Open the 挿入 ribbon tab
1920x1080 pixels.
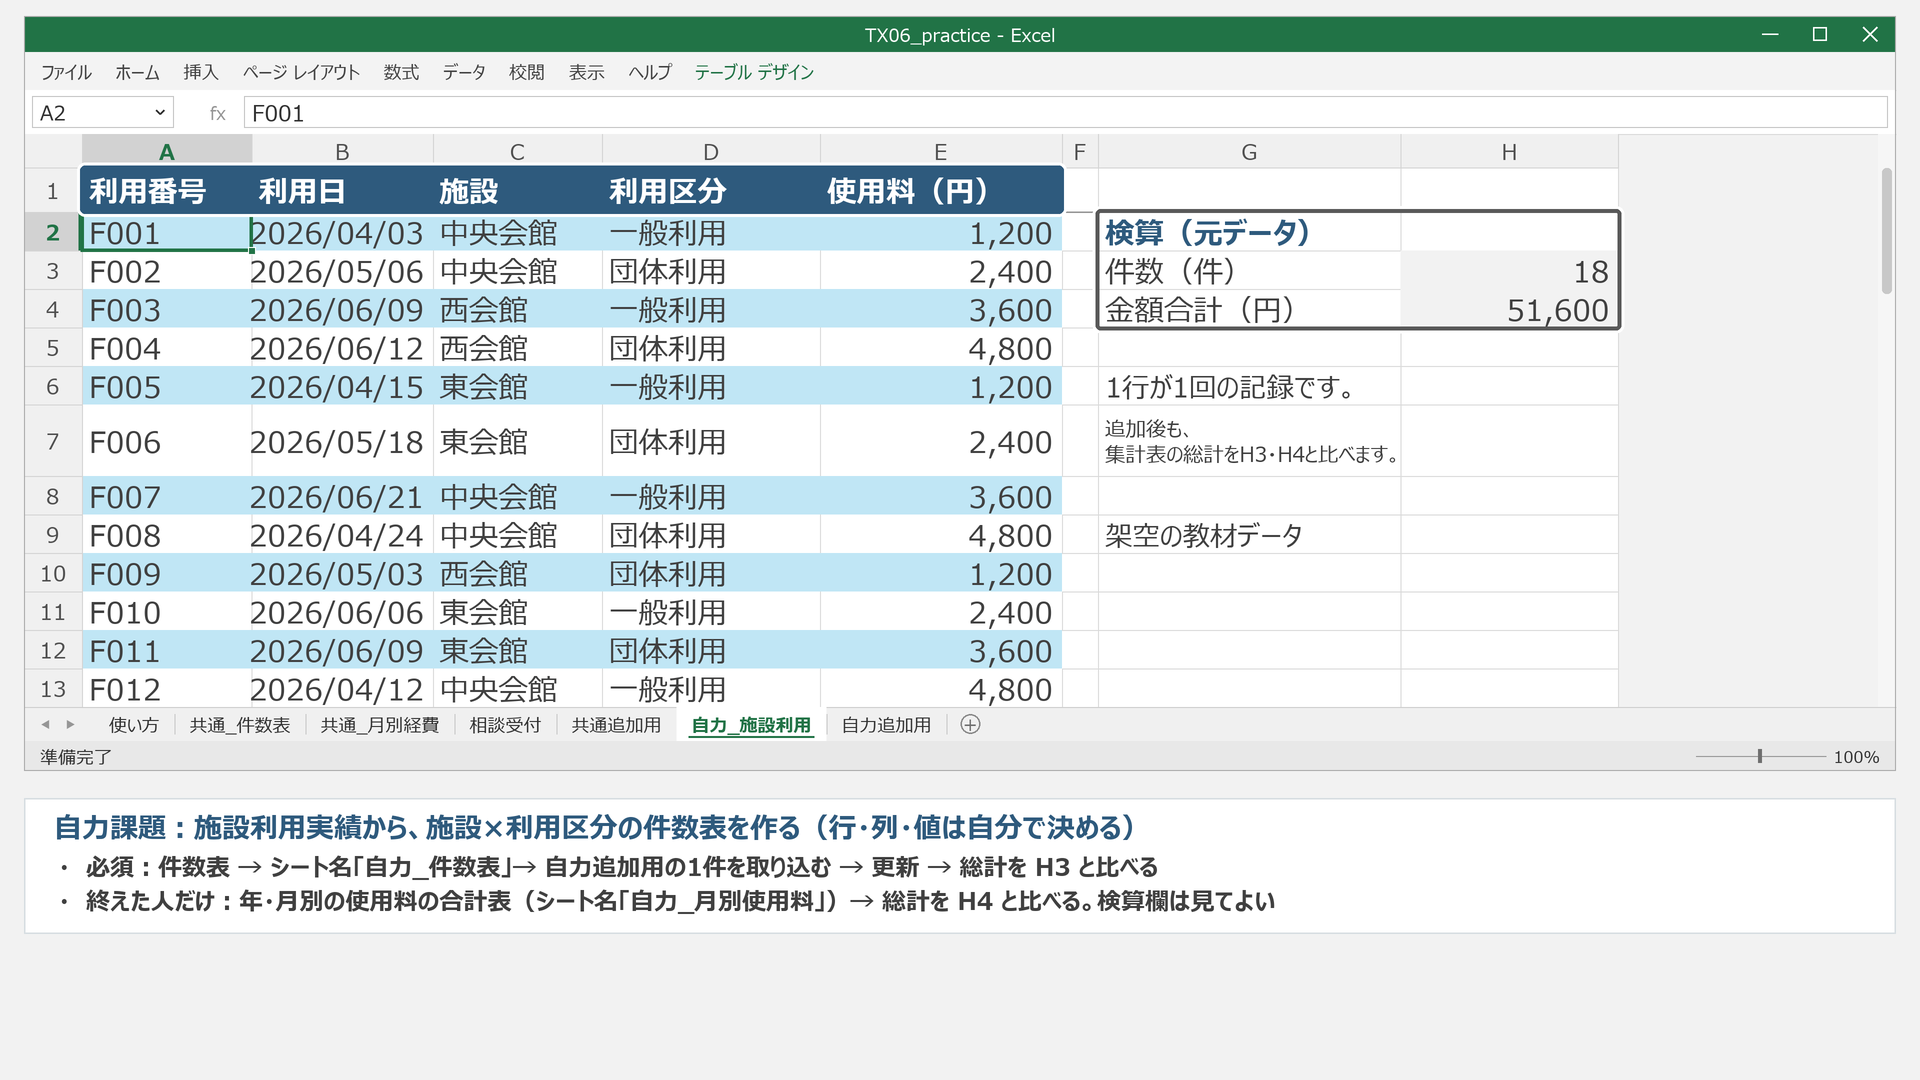click(x=200, y=72)
